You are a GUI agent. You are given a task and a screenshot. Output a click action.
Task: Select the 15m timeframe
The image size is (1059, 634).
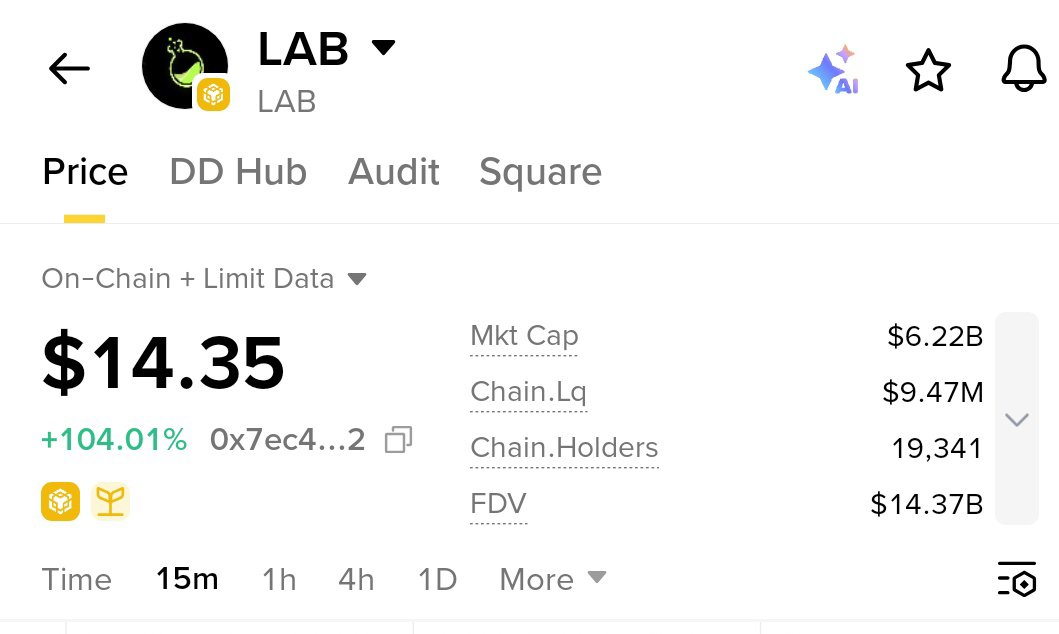pos(187,579)
